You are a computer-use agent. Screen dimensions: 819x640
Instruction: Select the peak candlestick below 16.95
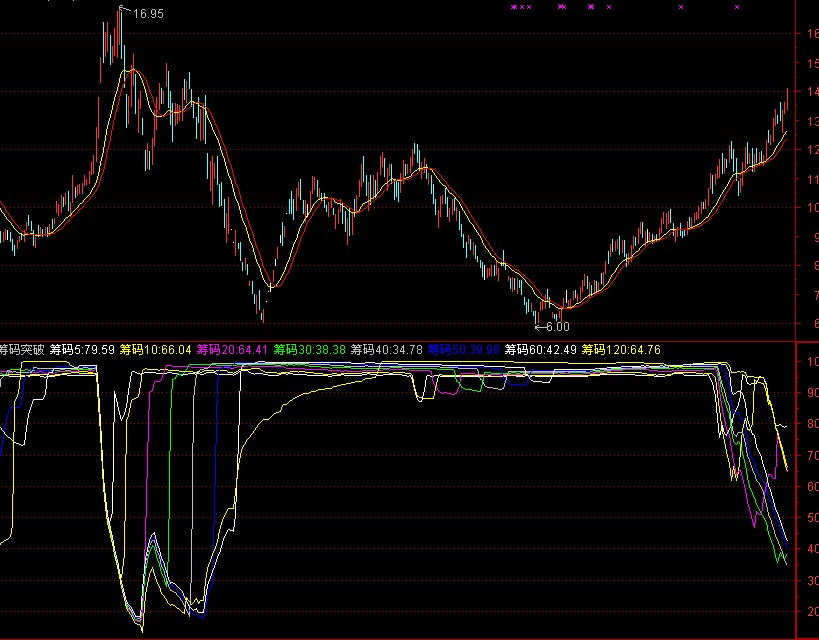click(119, 35)
